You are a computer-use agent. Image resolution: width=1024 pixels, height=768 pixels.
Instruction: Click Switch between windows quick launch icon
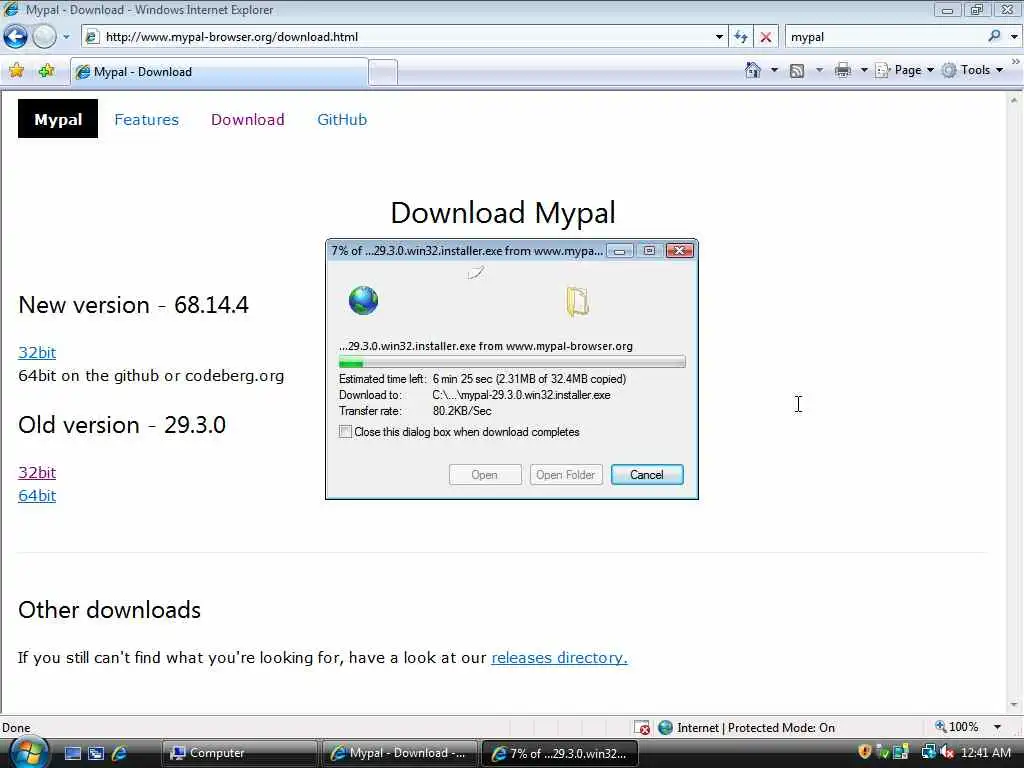(96, 753)
